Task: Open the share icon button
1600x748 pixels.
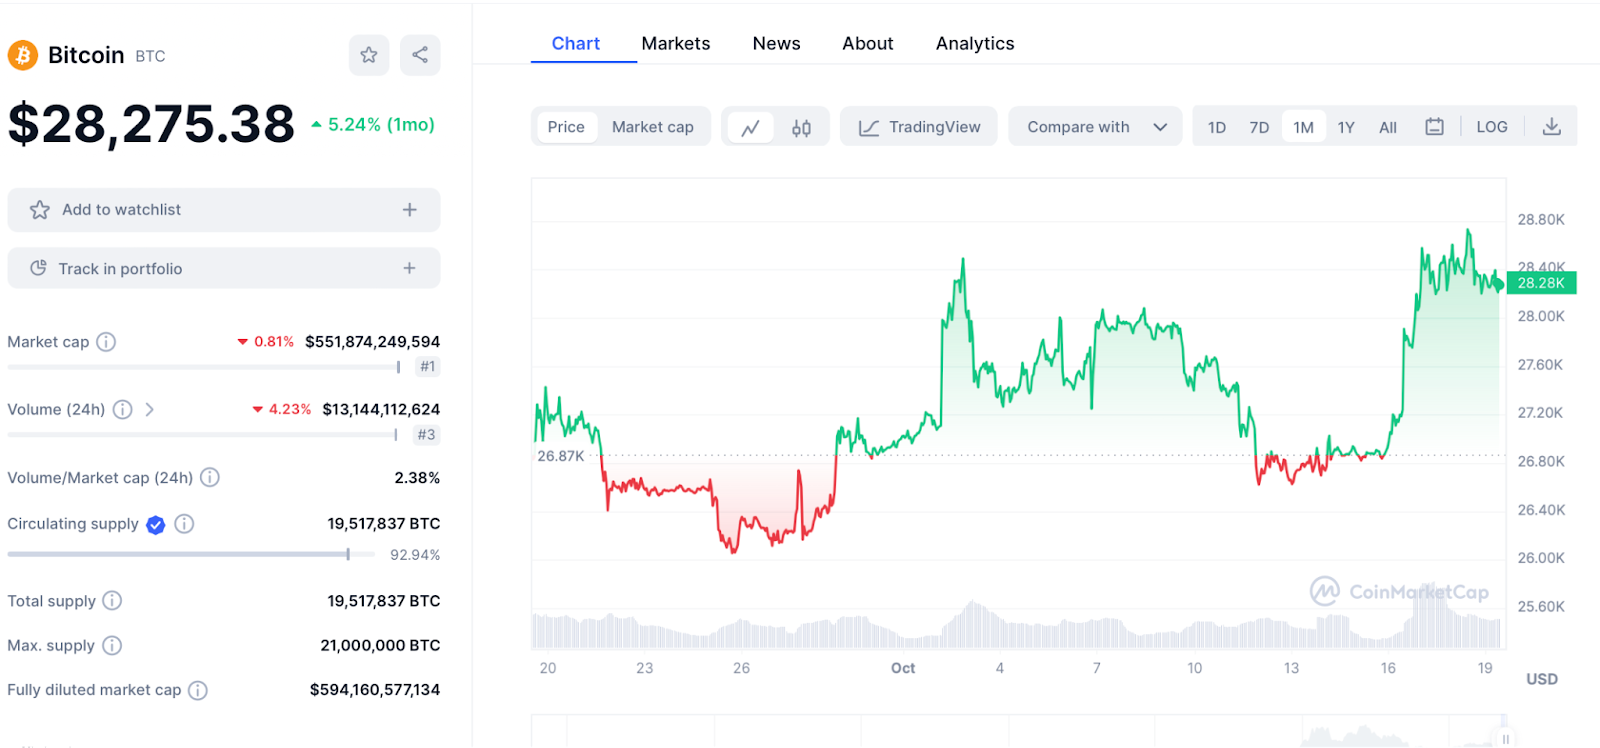Action: tap(420, 55)
